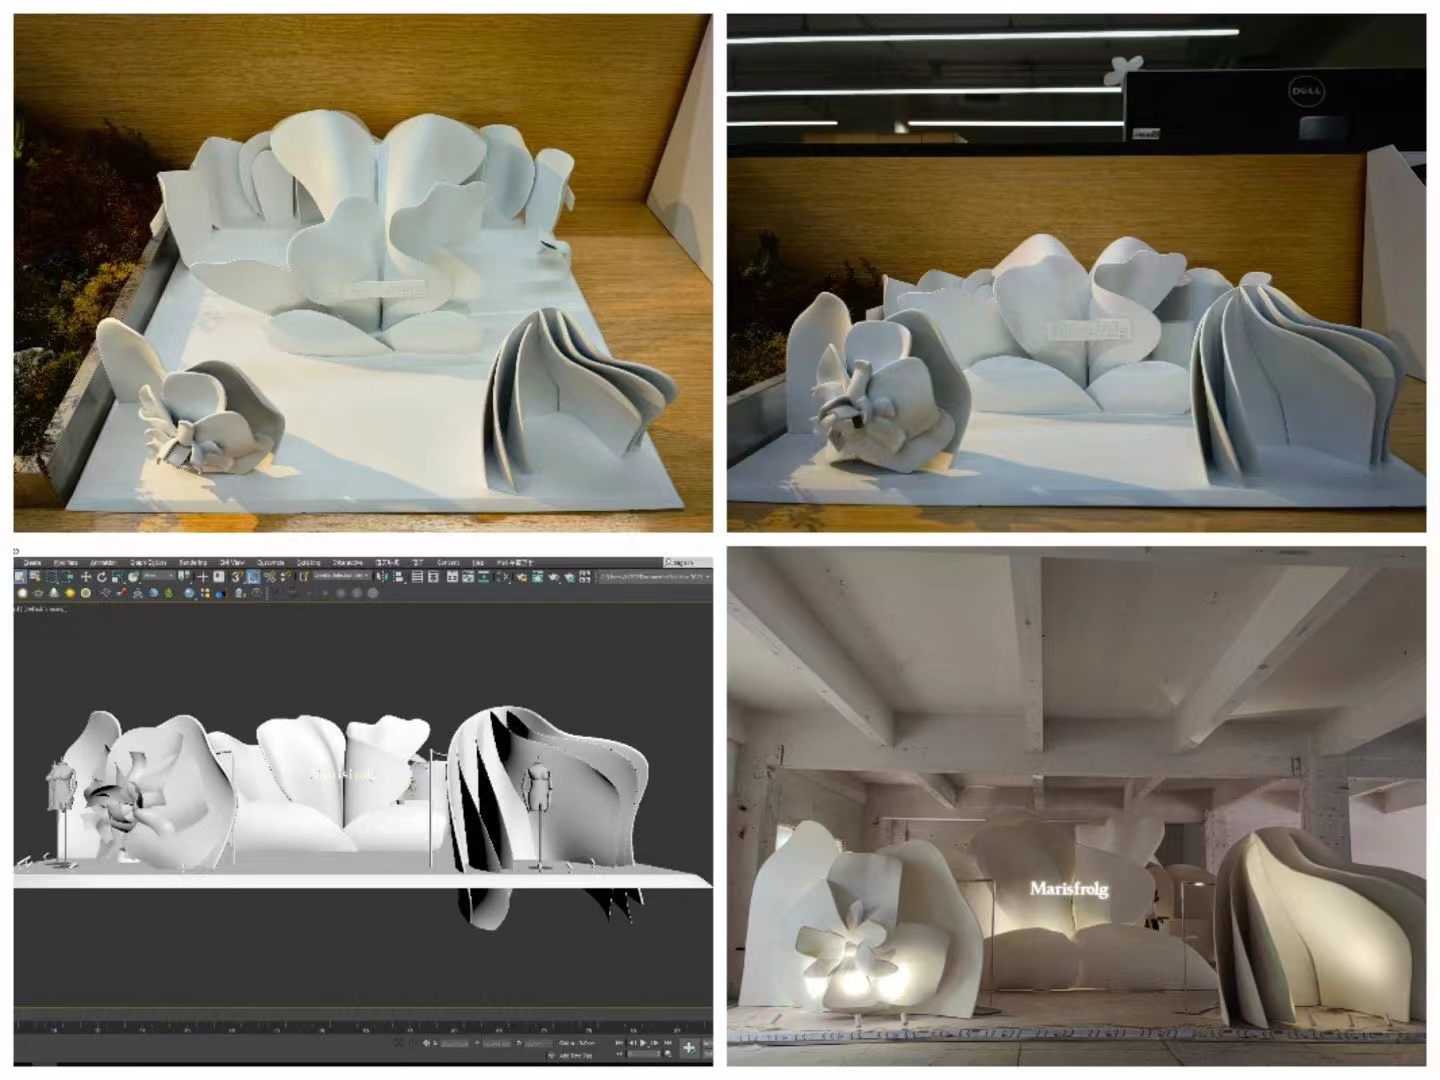Screen dimensions: 1440x1080
Task: Open Edit Named Selection Sets
Action: click(x=303, y=577)
